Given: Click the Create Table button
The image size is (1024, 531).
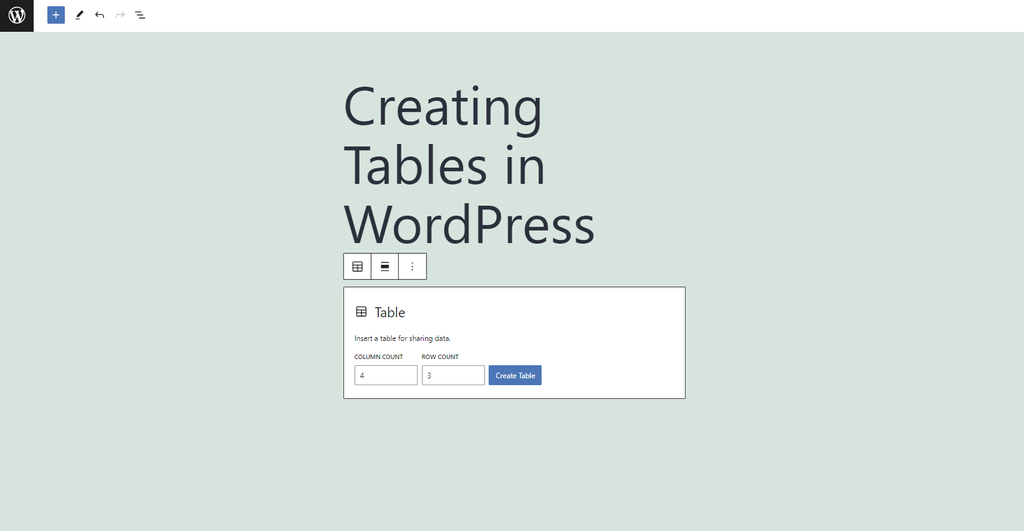Looking at the screenshot, I should [515, 375].
